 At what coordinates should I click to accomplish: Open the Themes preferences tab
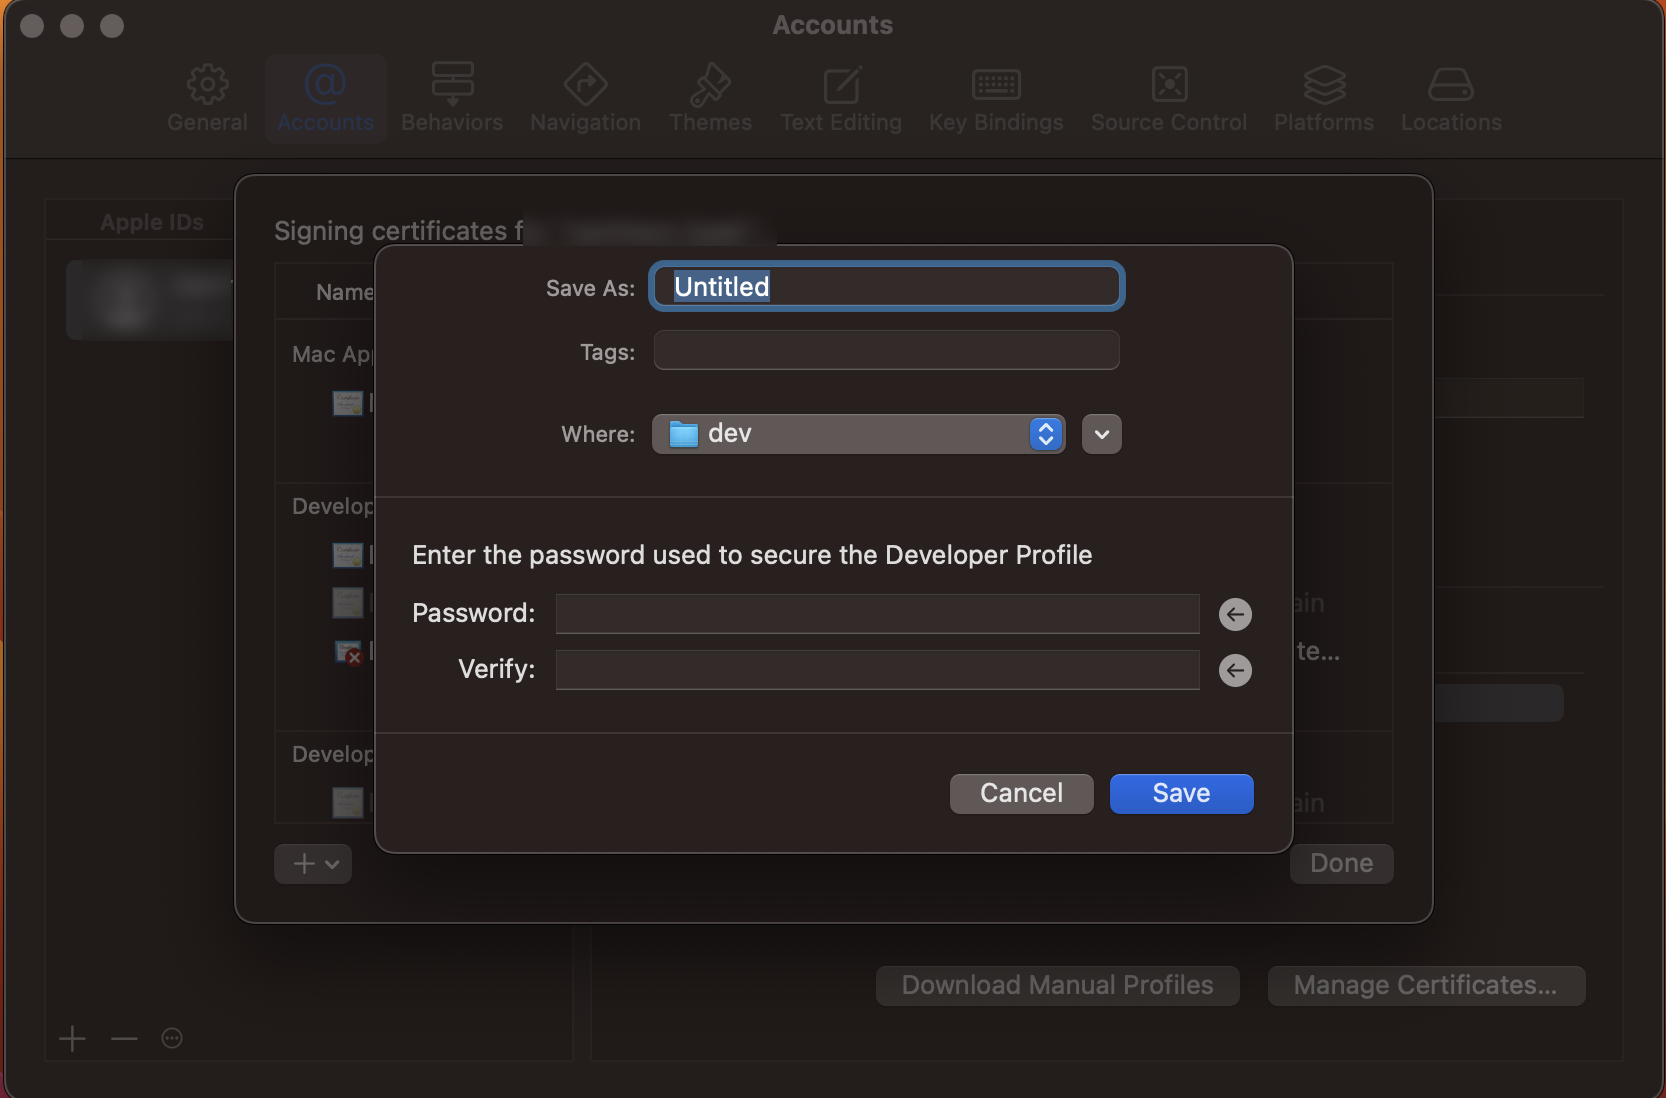710,99
